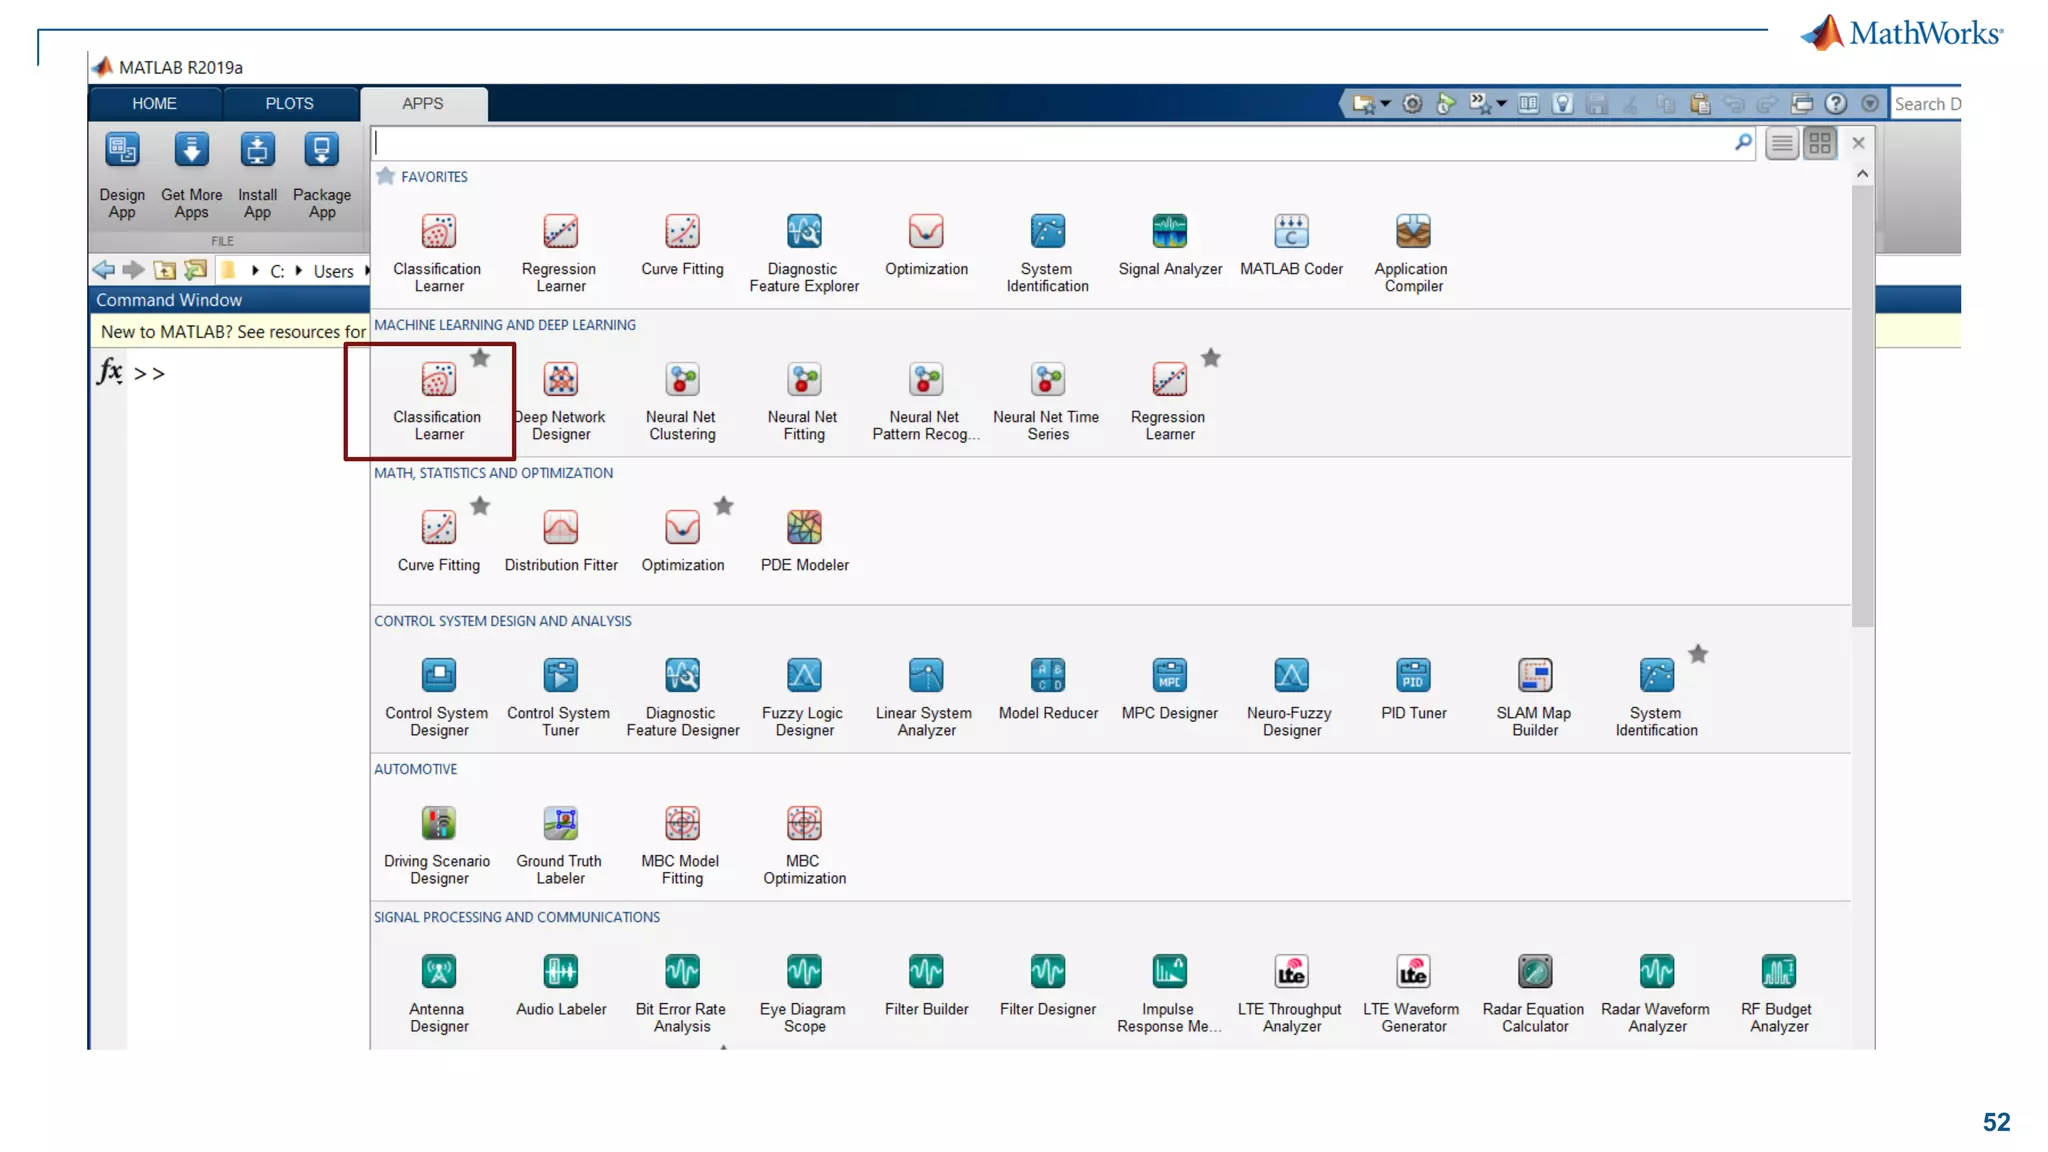The image size is (2048, 1152).
Task: Switch to the PLOTS tab
Action: [x=289, y=103]
